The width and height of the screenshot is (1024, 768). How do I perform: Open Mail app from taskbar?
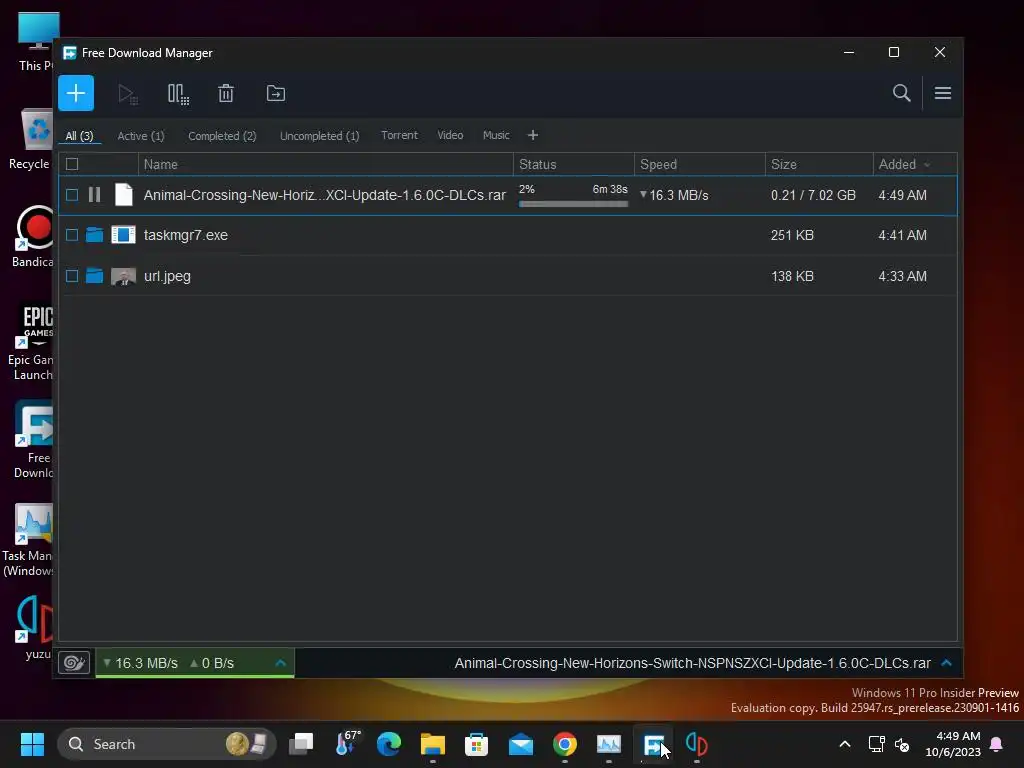(520, 744)
